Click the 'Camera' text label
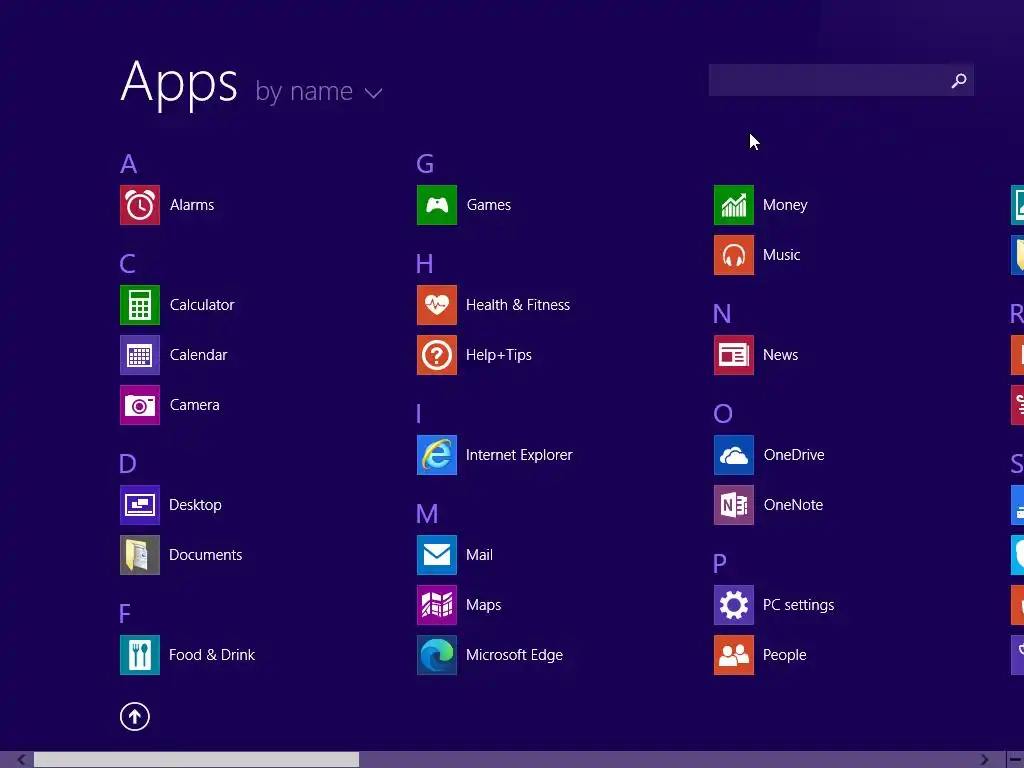Screen dimensions: 1024x768 (195, 405)
